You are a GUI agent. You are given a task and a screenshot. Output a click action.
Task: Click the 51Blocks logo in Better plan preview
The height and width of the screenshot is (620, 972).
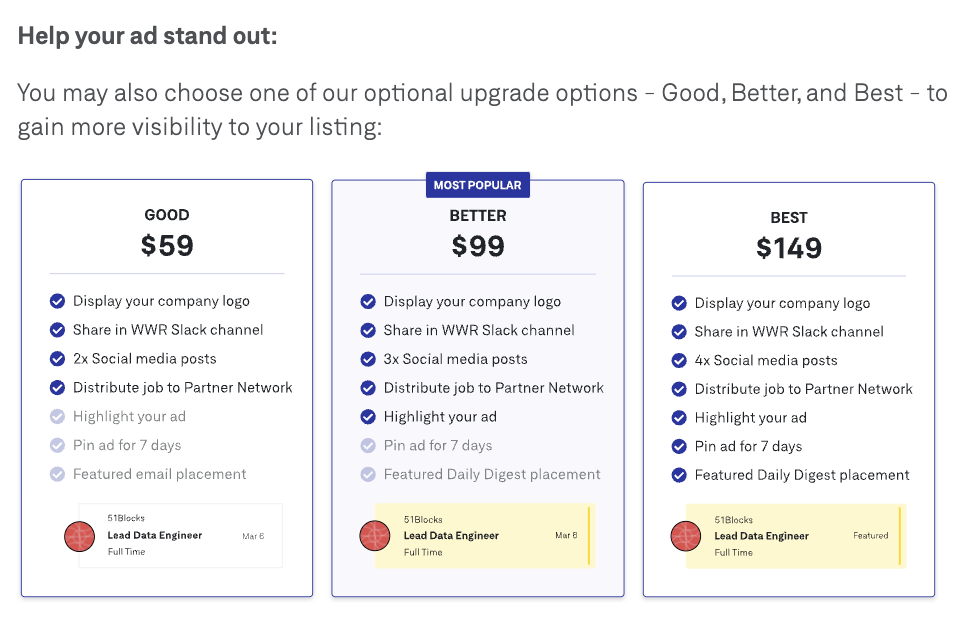(375, 536)
